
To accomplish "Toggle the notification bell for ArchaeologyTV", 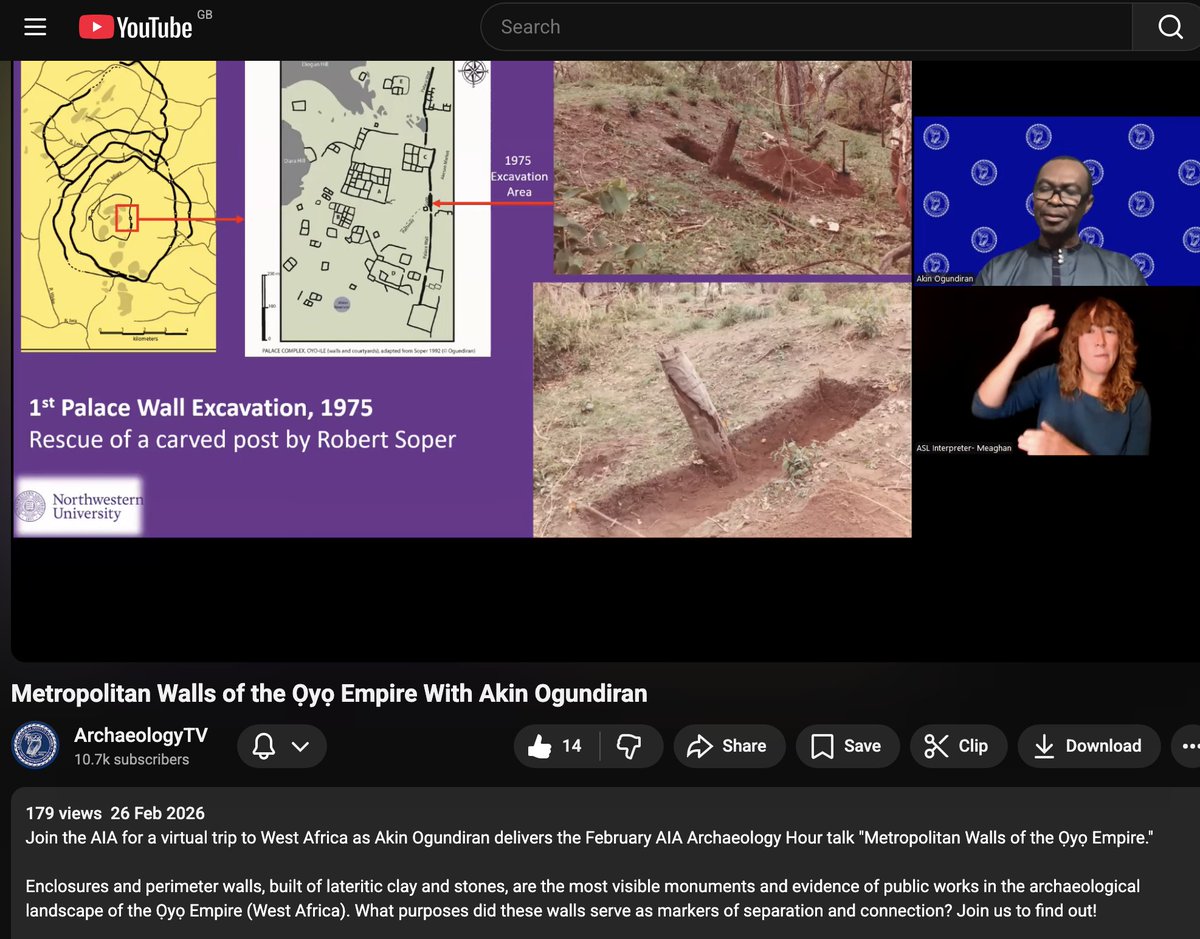I will click(x=262, y=745).
